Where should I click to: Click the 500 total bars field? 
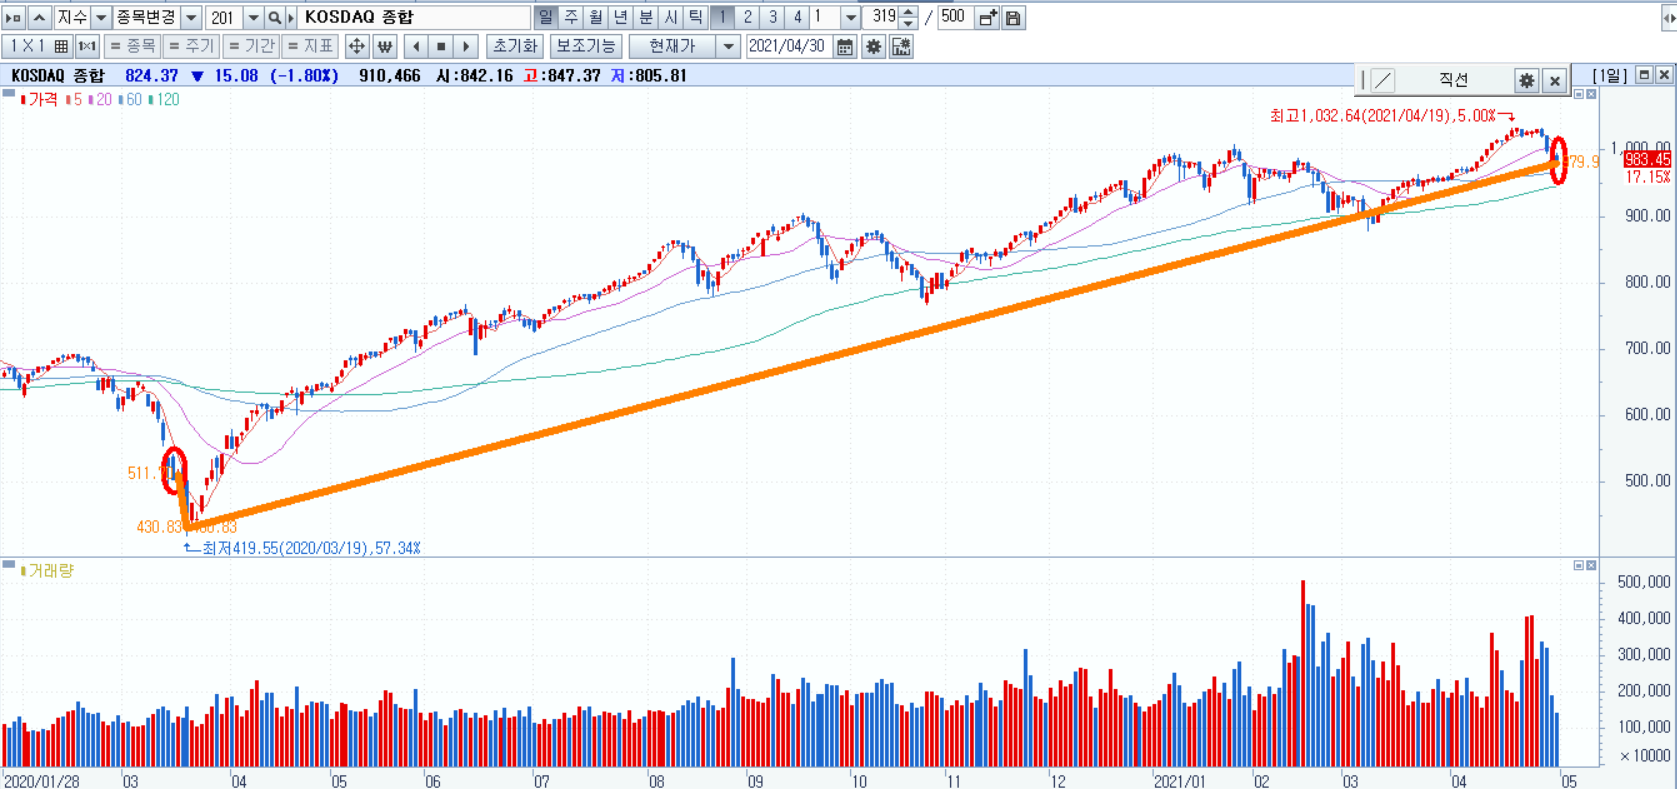pos(955,17)
